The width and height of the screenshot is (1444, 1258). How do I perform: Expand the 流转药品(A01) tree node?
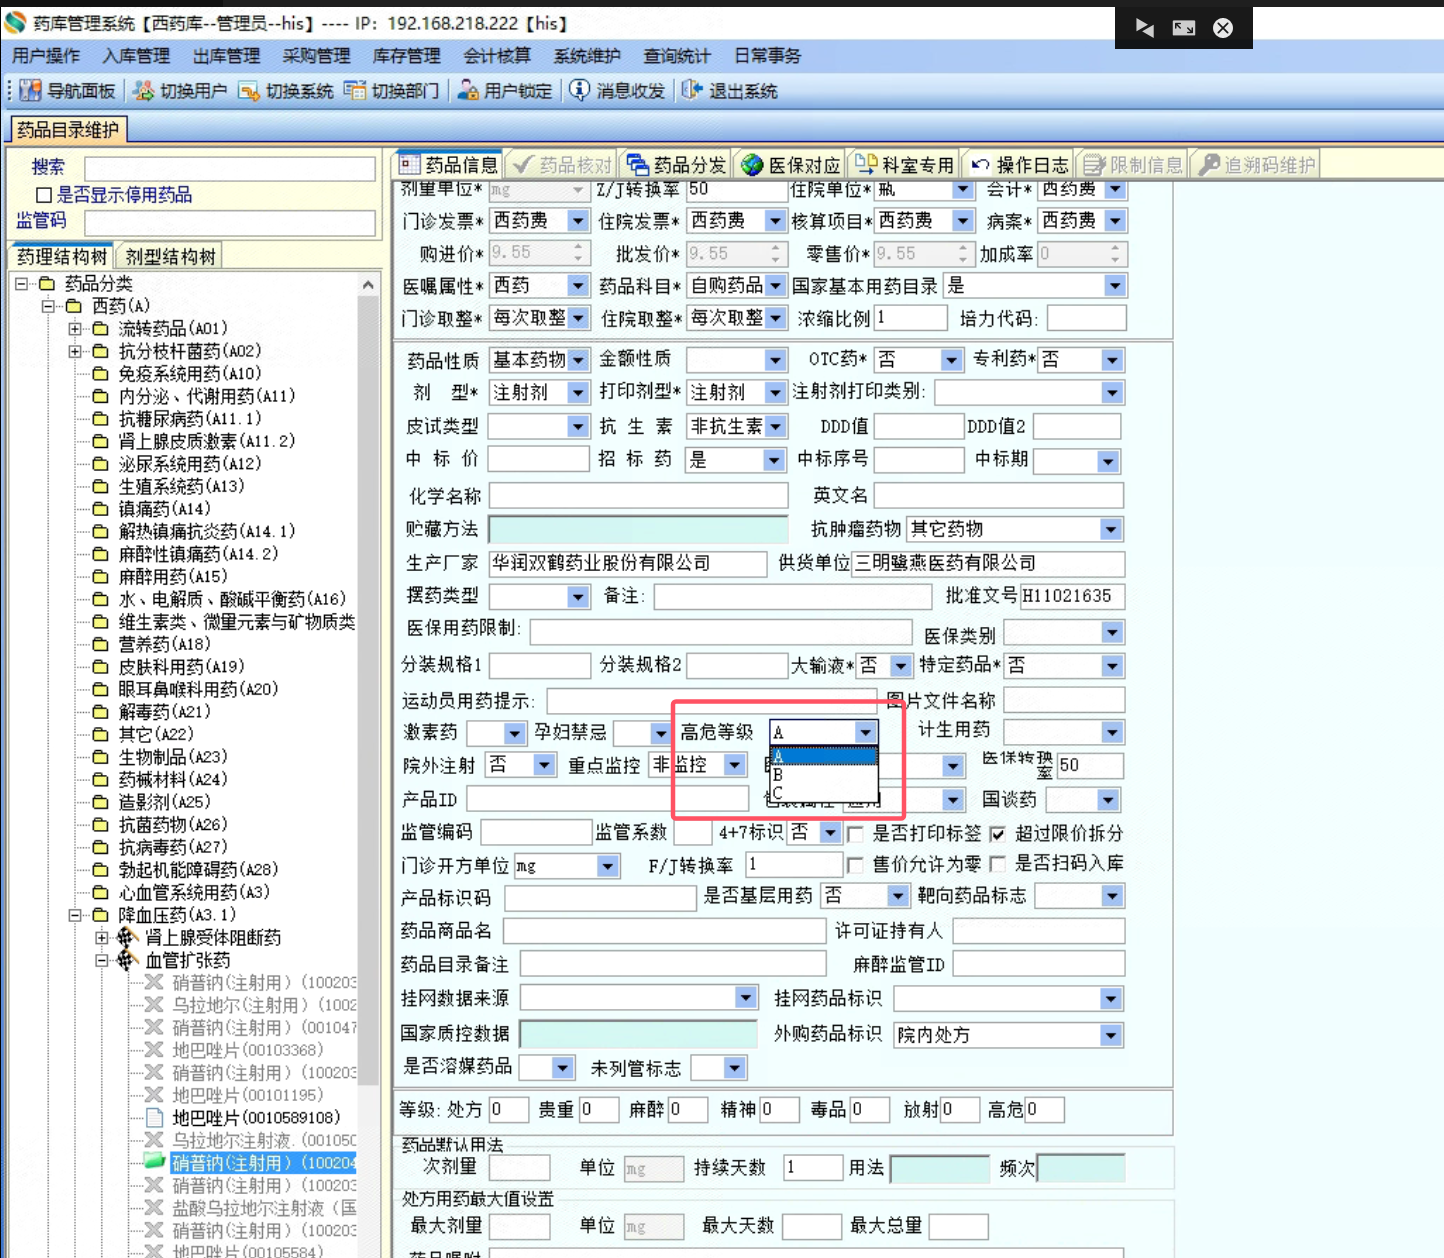click(75, 329)
